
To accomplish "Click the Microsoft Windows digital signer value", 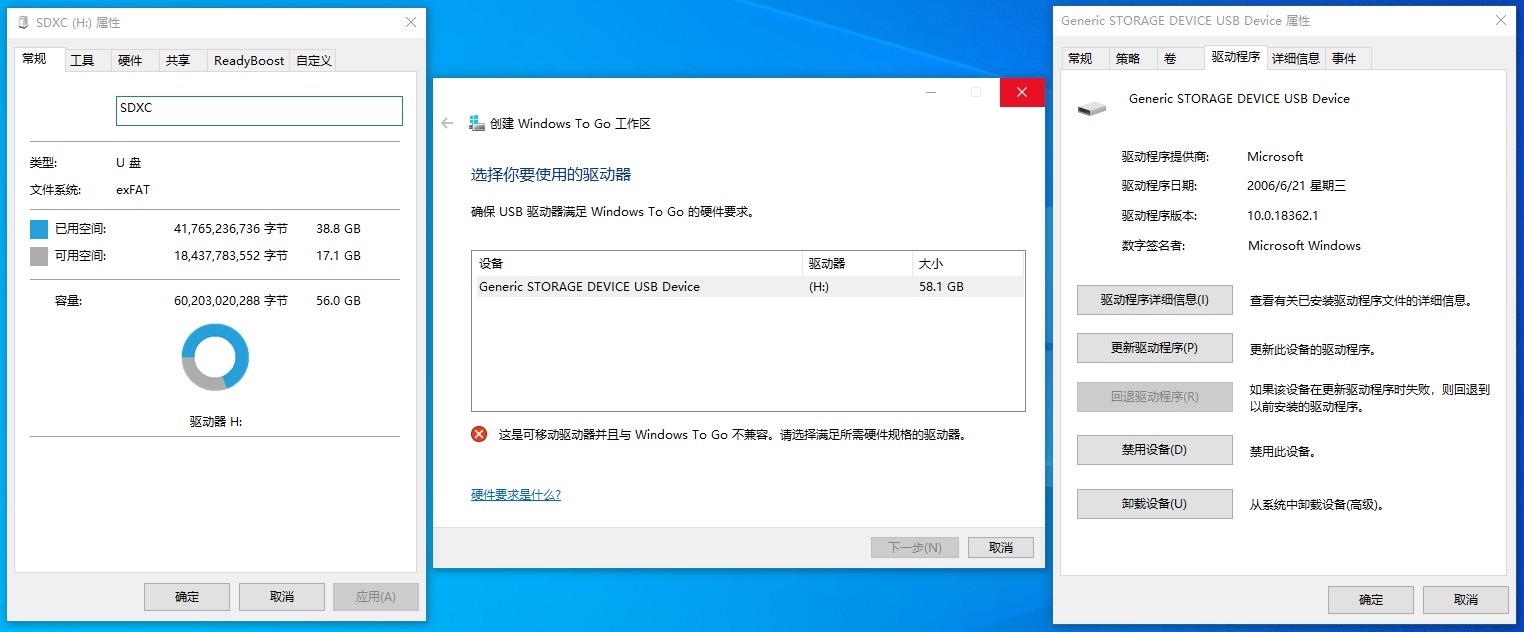I will click(x=1304, y=246).
